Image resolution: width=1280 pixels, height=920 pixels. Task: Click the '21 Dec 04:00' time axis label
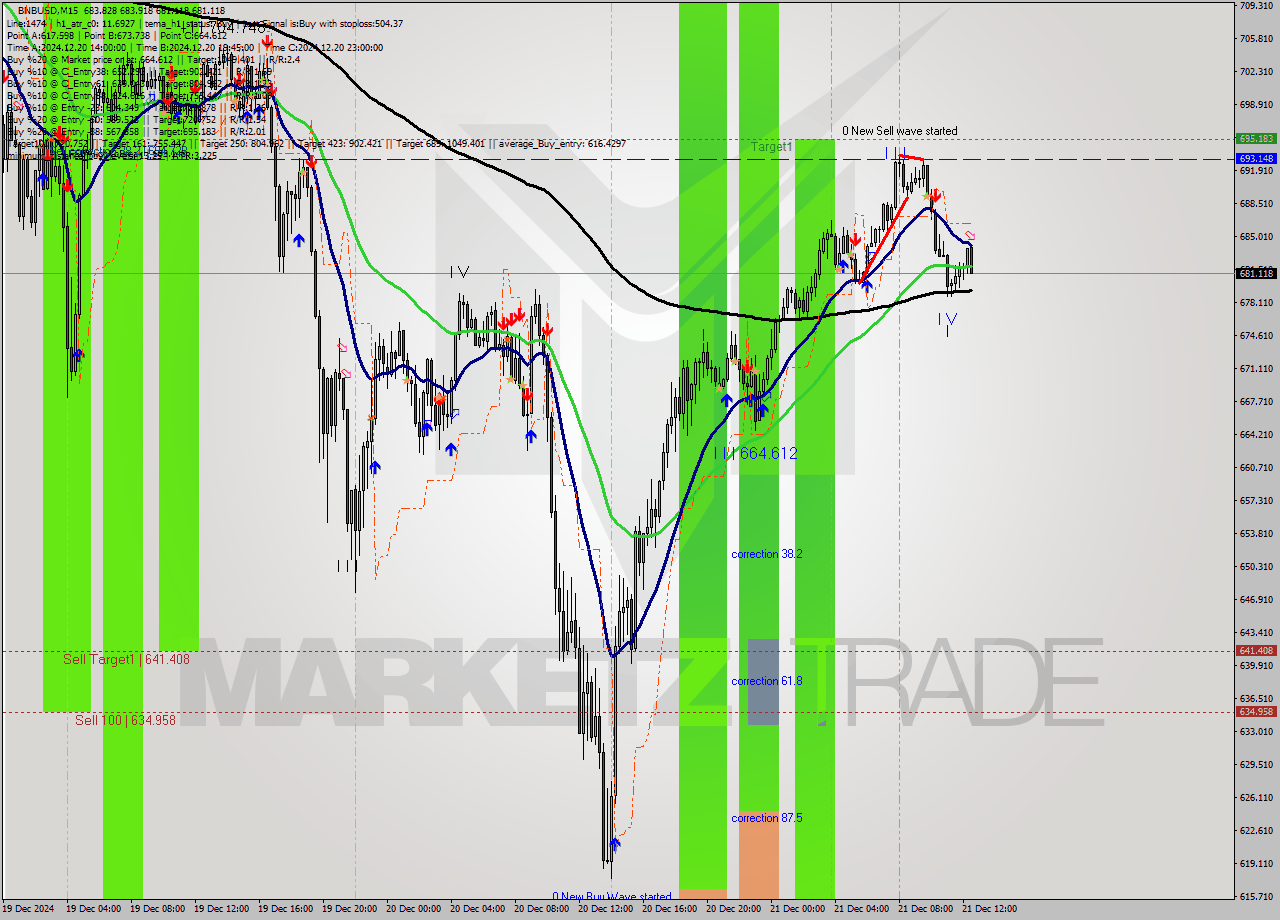point(861,909)
